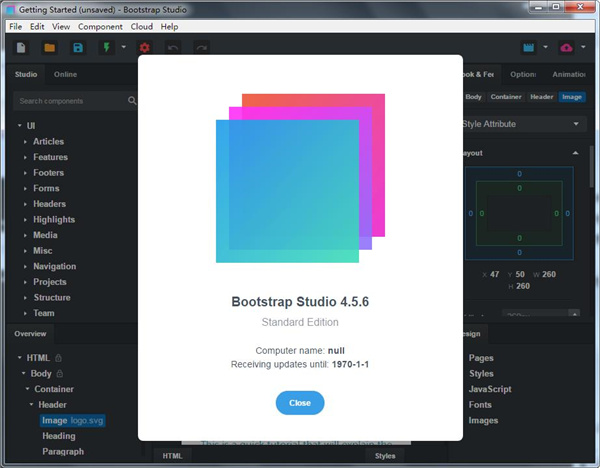Open the Style Attribute dropdown

524,124
